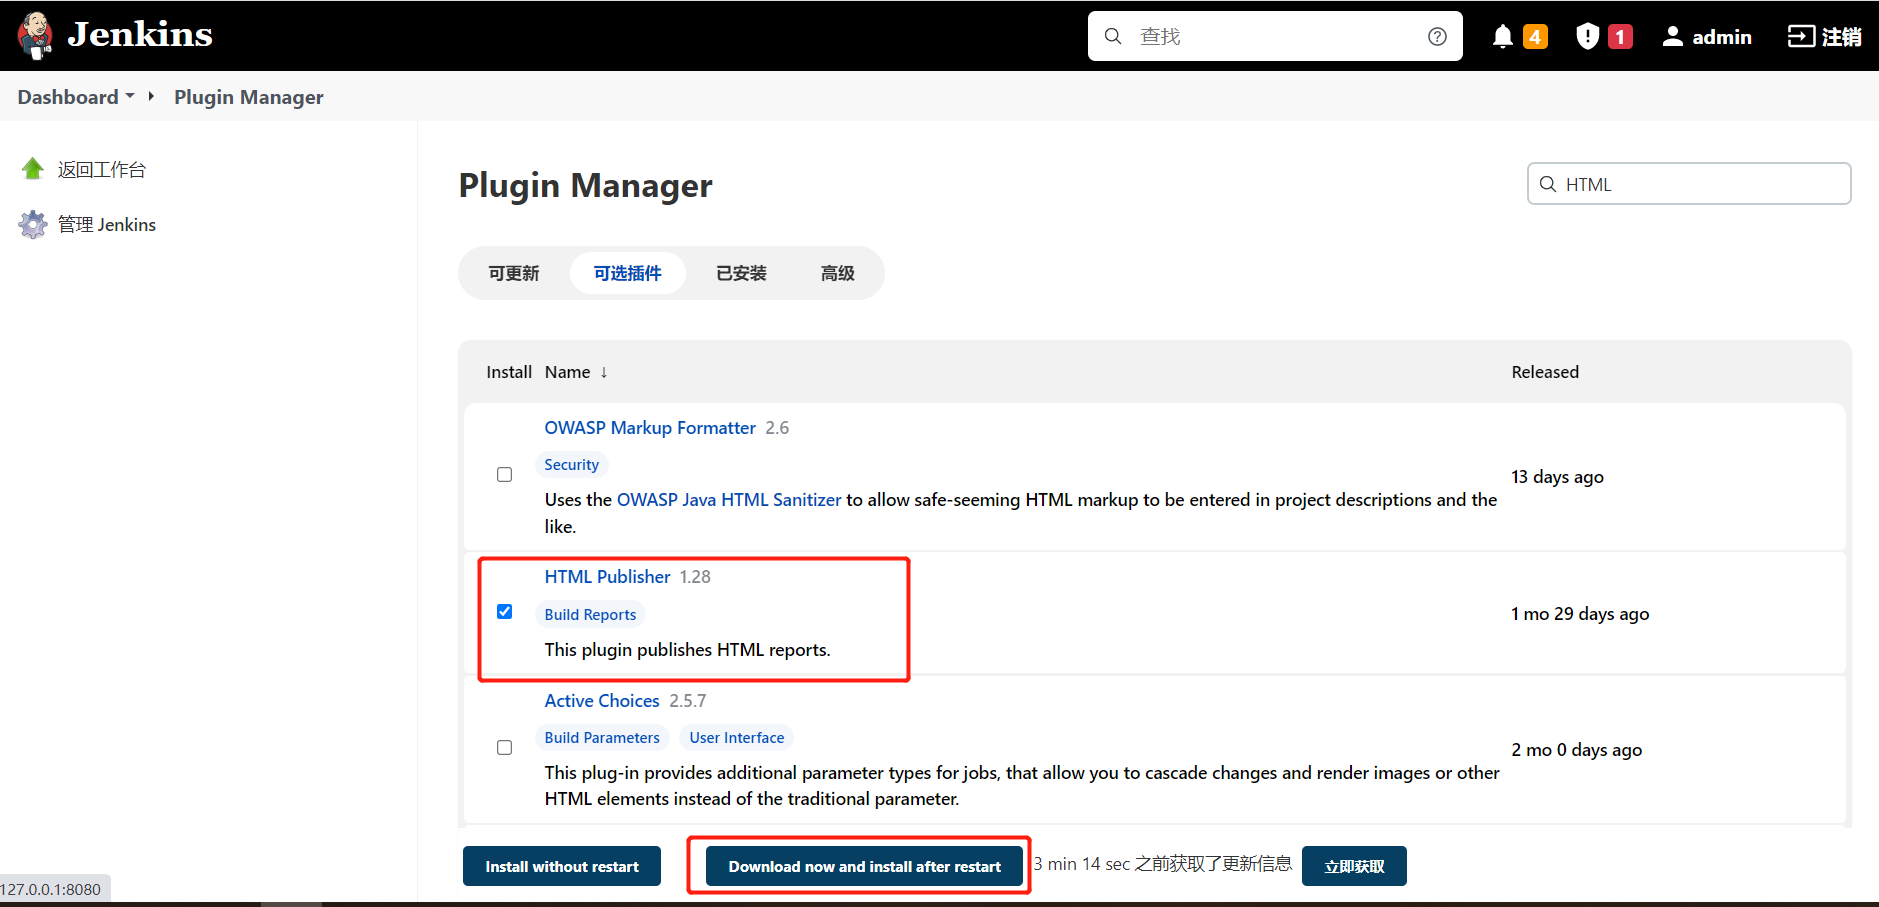The width and height of the screenshot is (1879, 907).
Task: Click the 注销 logout link
Action: tap(1841, 37)
